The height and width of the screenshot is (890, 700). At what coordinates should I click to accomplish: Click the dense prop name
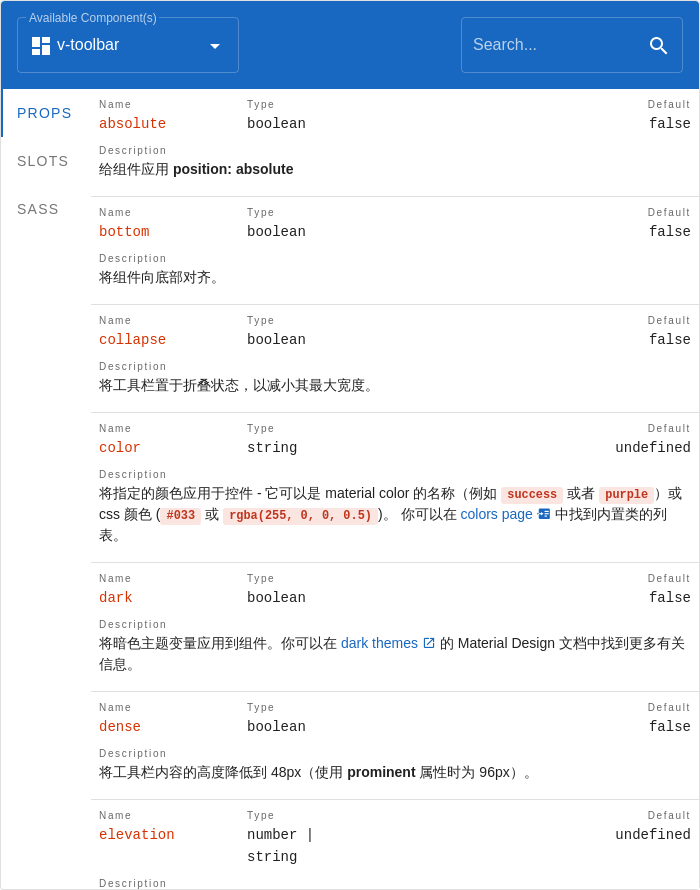119,726
